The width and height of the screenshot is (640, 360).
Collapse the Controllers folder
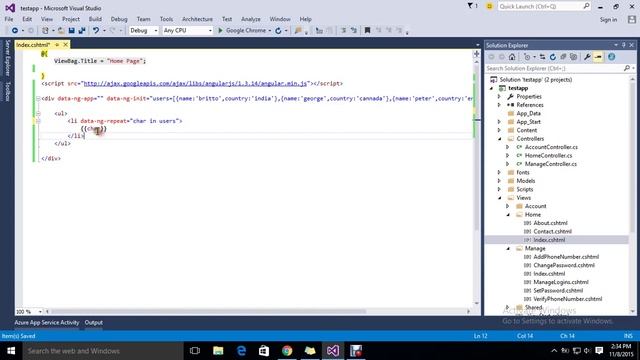tap(499, 139)
